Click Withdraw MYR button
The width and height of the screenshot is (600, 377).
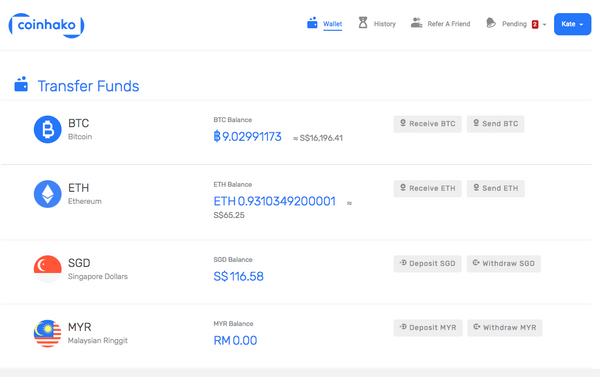tap(505, 328)
